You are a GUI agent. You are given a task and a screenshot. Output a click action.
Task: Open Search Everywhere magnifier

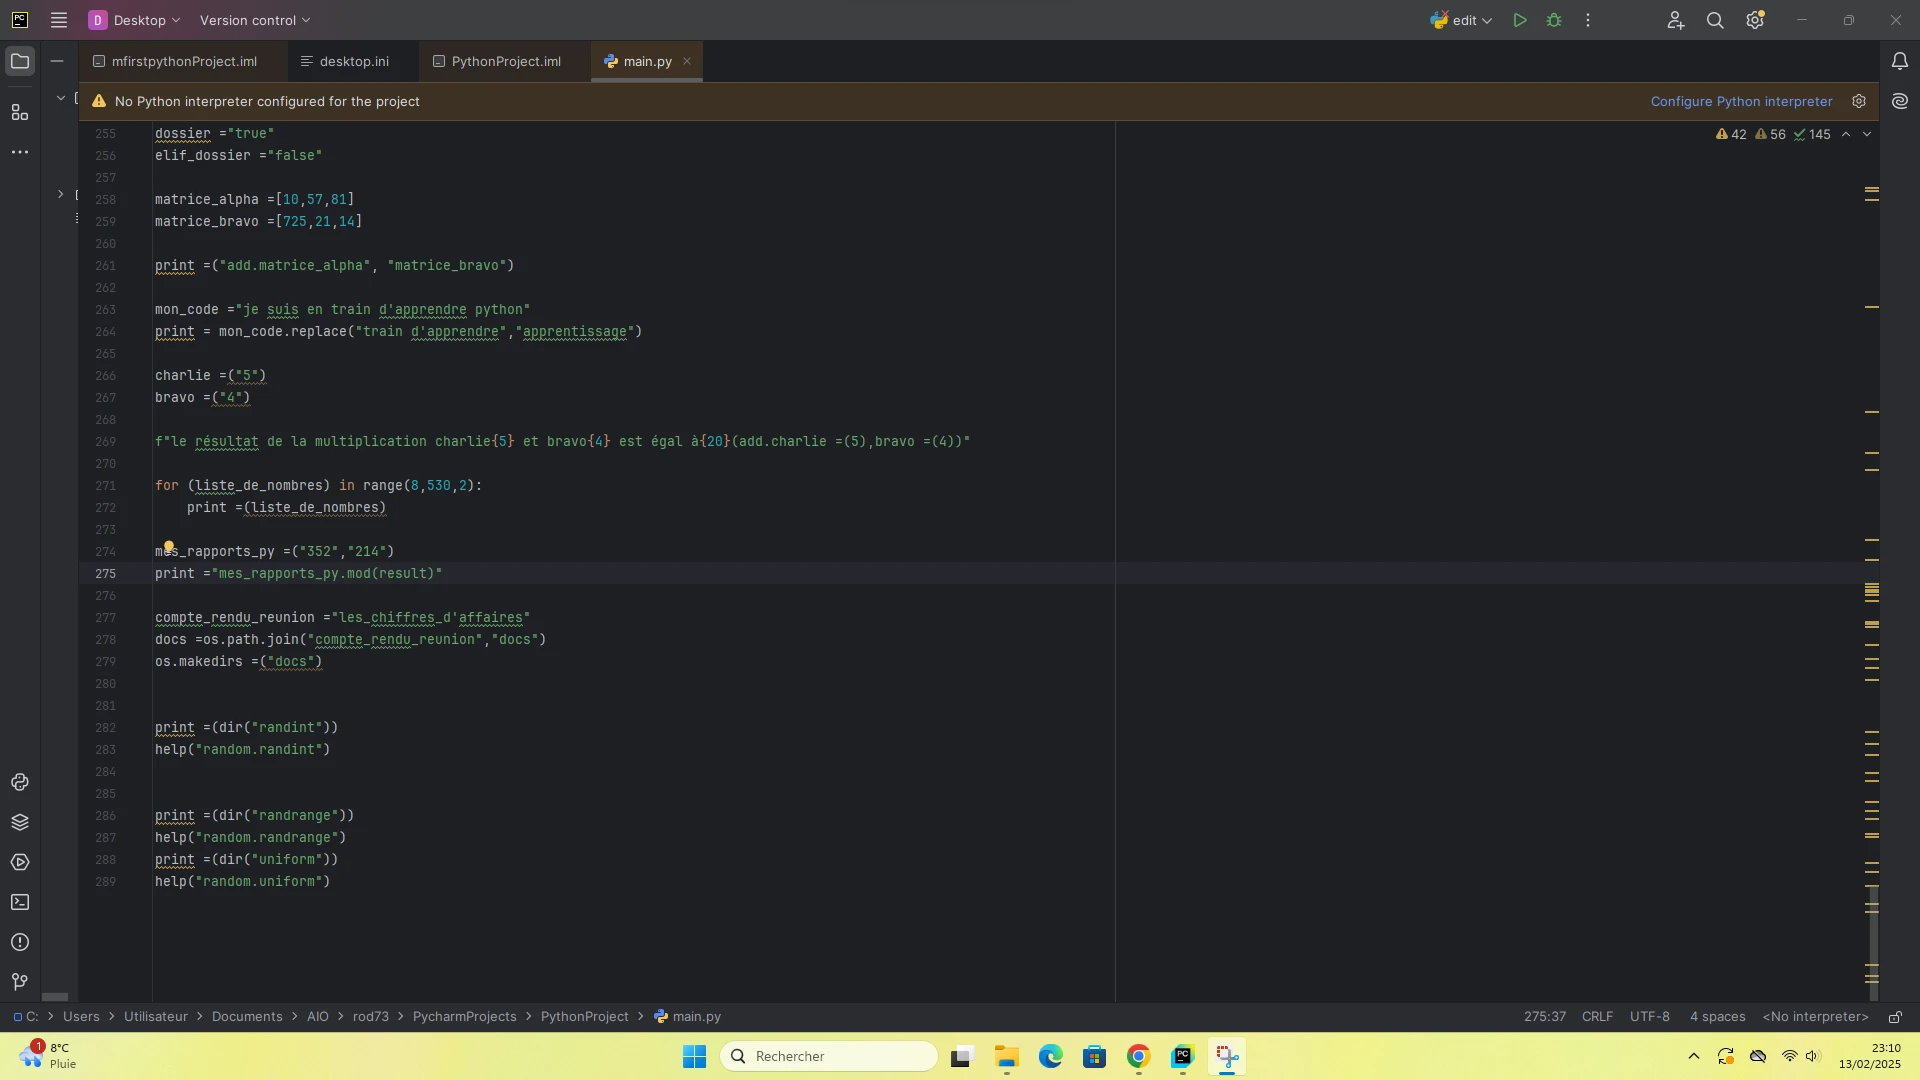click(1715, 20)
